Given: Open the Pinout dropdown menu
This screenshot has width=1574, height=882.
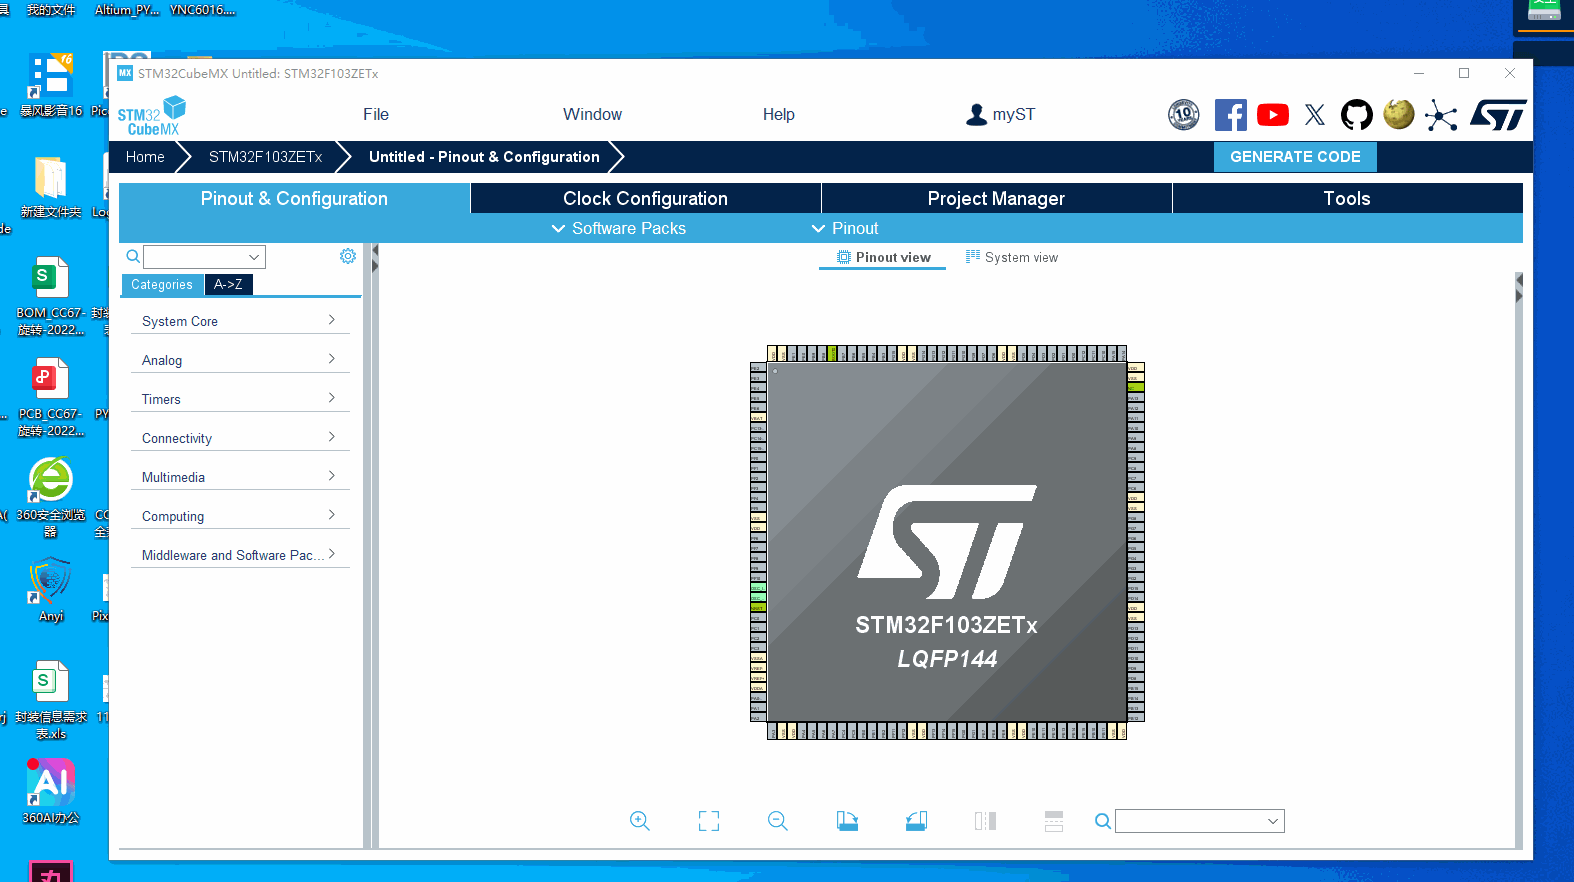Looking at the screenshot, I should pos(845,228).
